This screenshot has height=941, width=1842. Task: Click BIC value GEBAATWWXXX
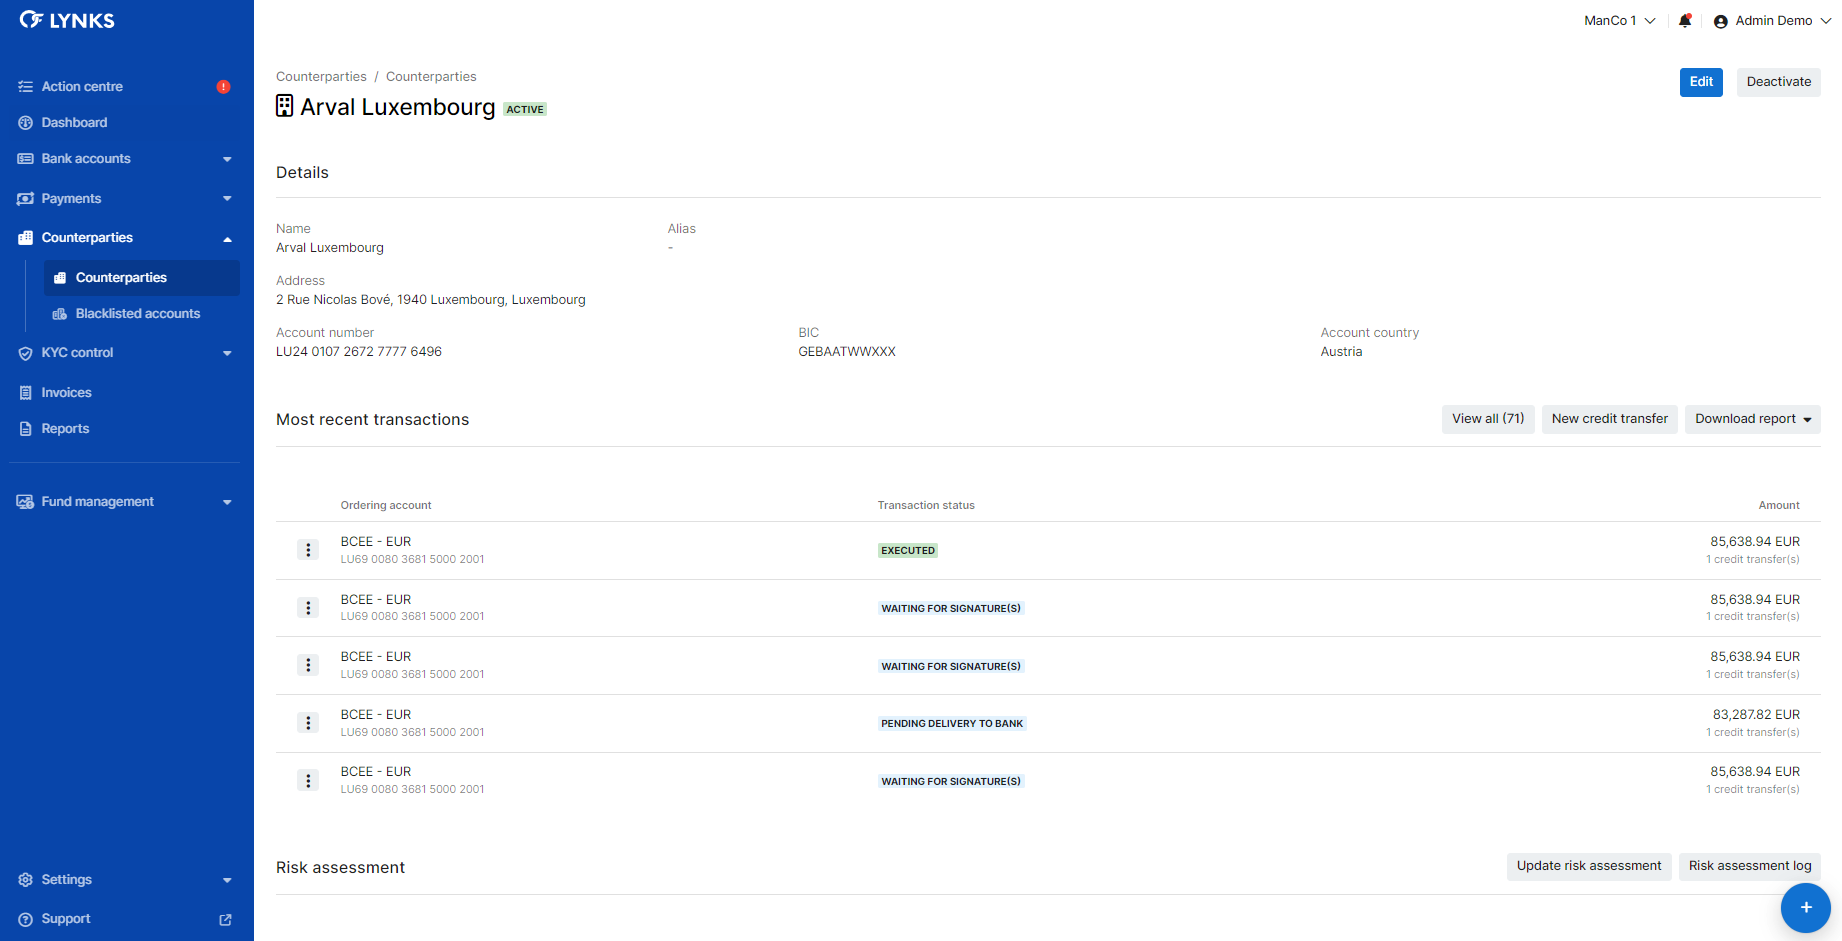pyautogui.click(x=847, y=352)
